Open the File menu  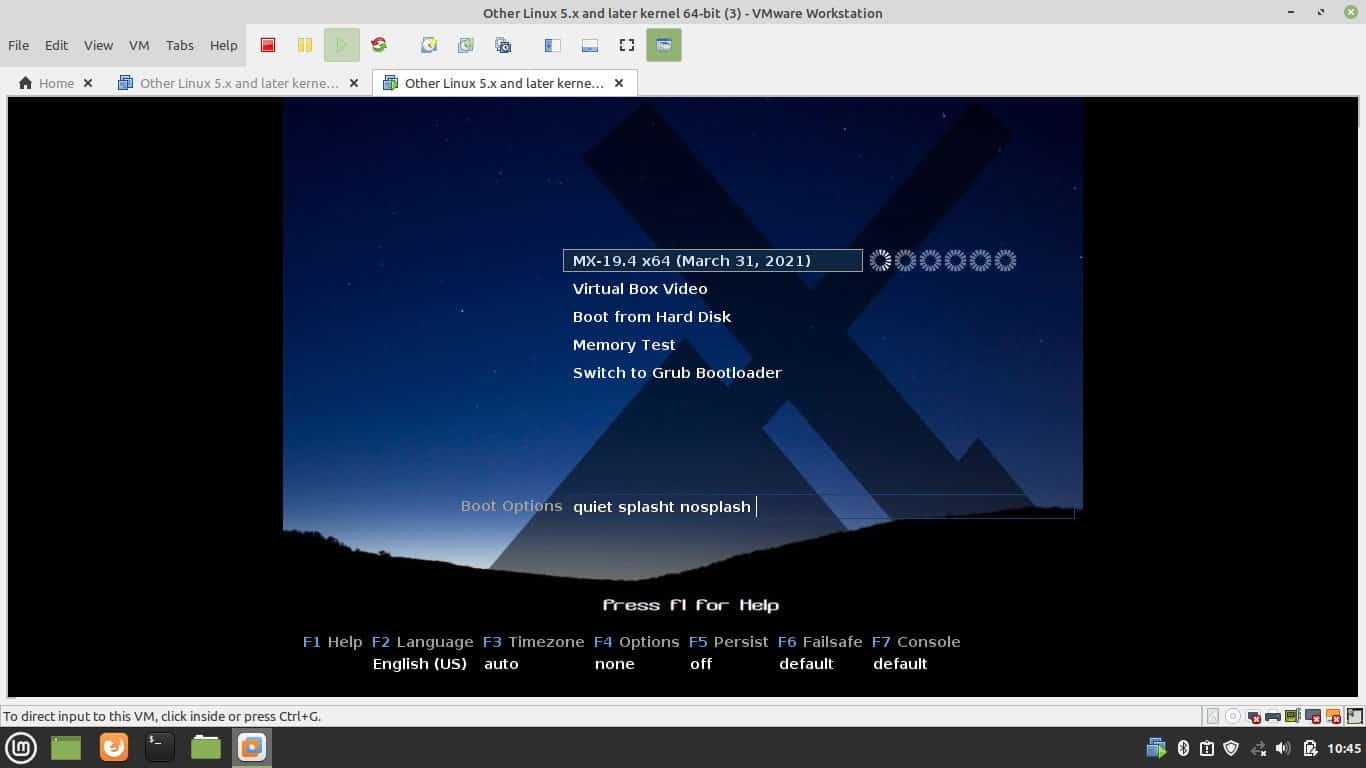click(18, 45)
